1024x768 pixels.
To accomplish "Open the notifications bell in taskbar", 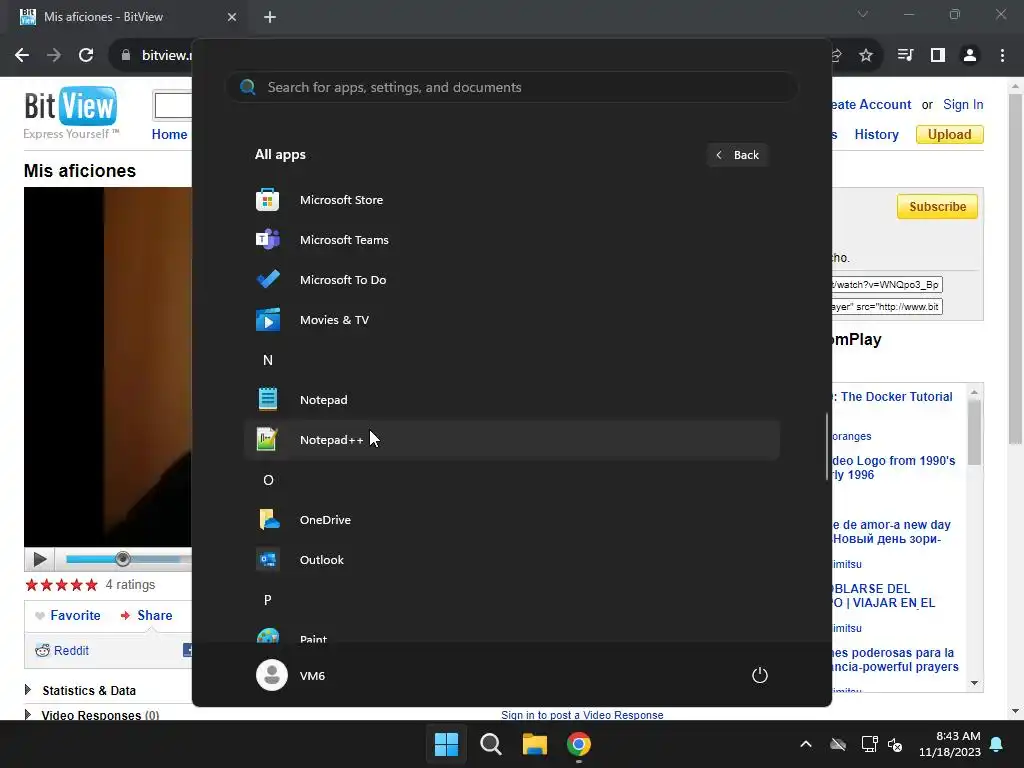I will 997,744.
